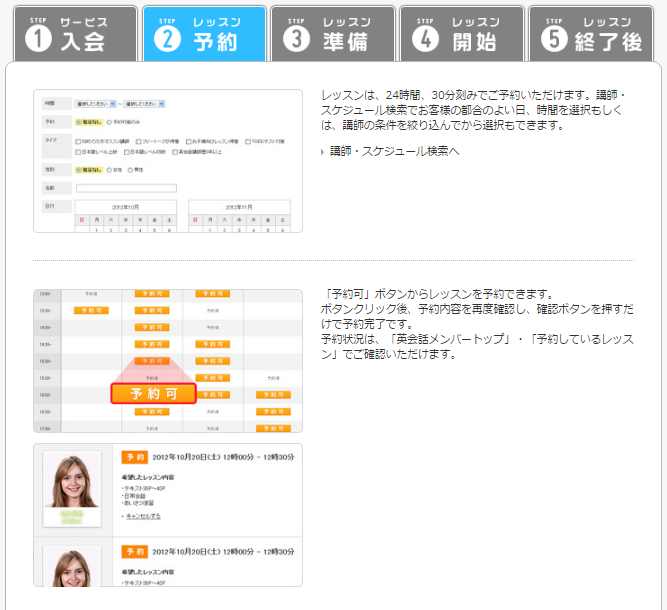
Task: Click the enlarged 予約可 button
Action: point(152,393)
